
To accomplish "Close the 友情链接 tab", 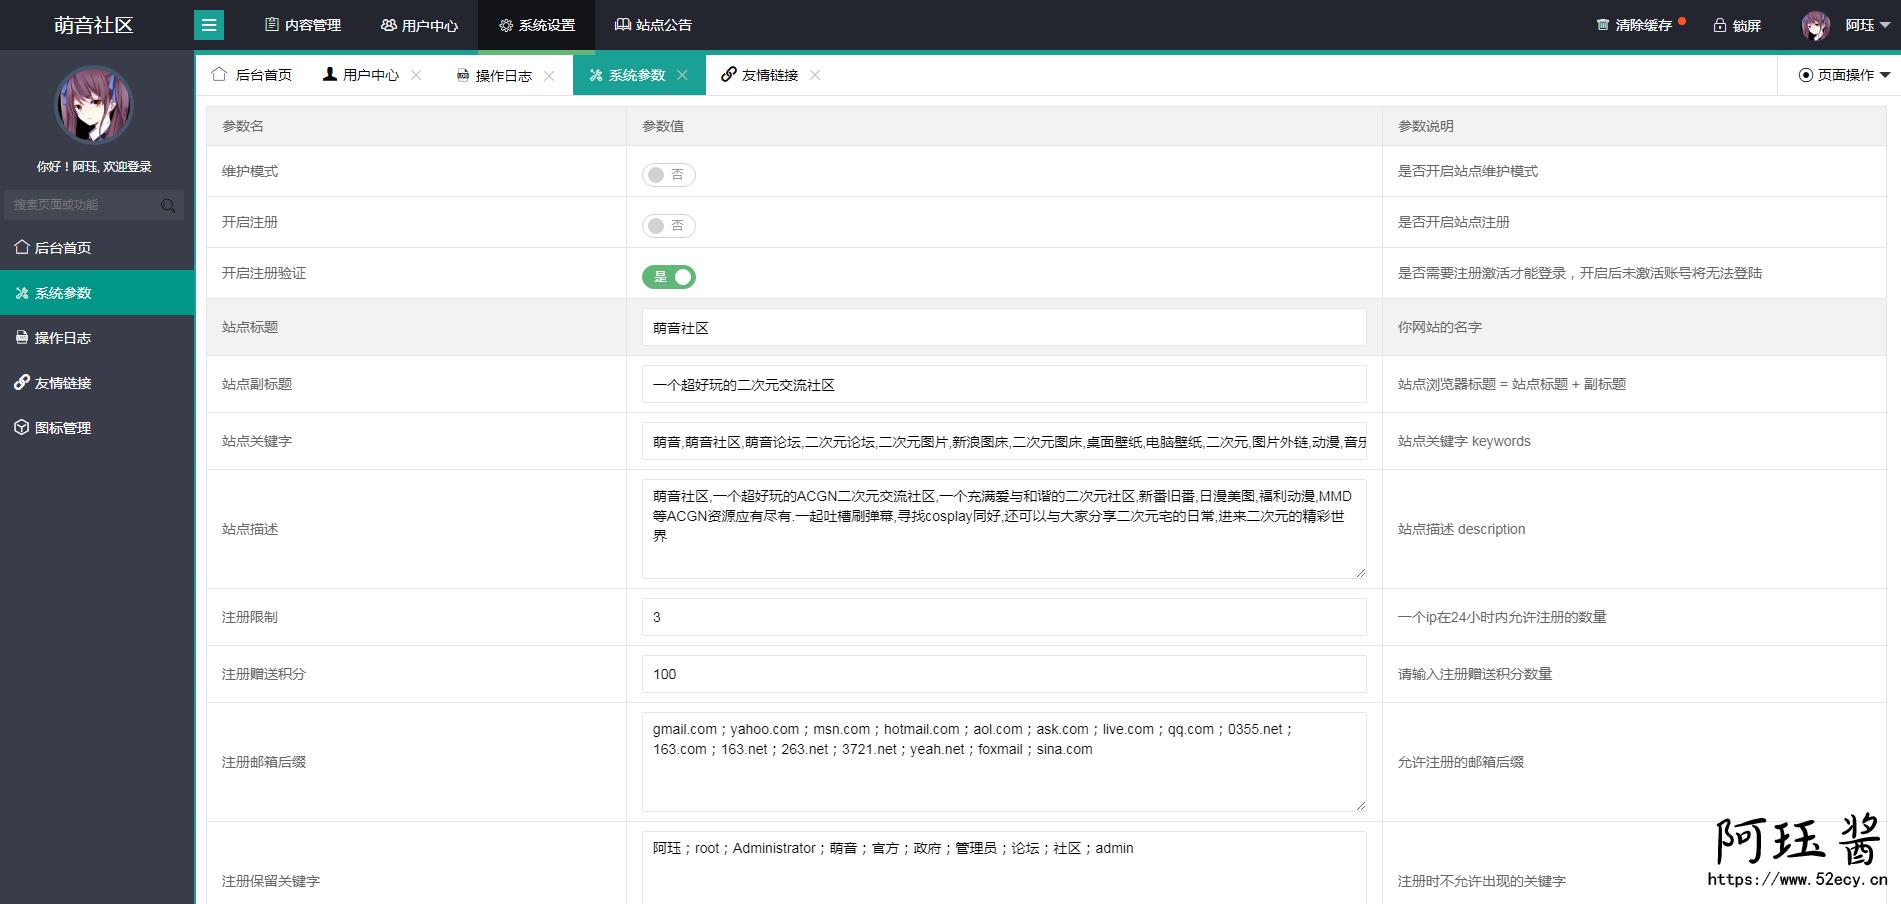I will point(815,75).
